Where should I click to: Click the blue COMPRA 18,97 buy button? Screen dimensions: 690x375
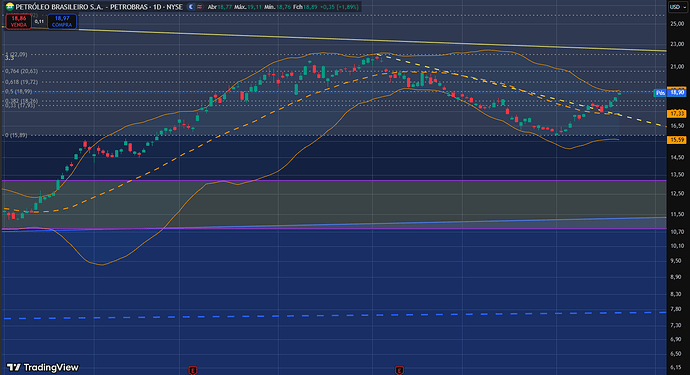pos(62,21)
